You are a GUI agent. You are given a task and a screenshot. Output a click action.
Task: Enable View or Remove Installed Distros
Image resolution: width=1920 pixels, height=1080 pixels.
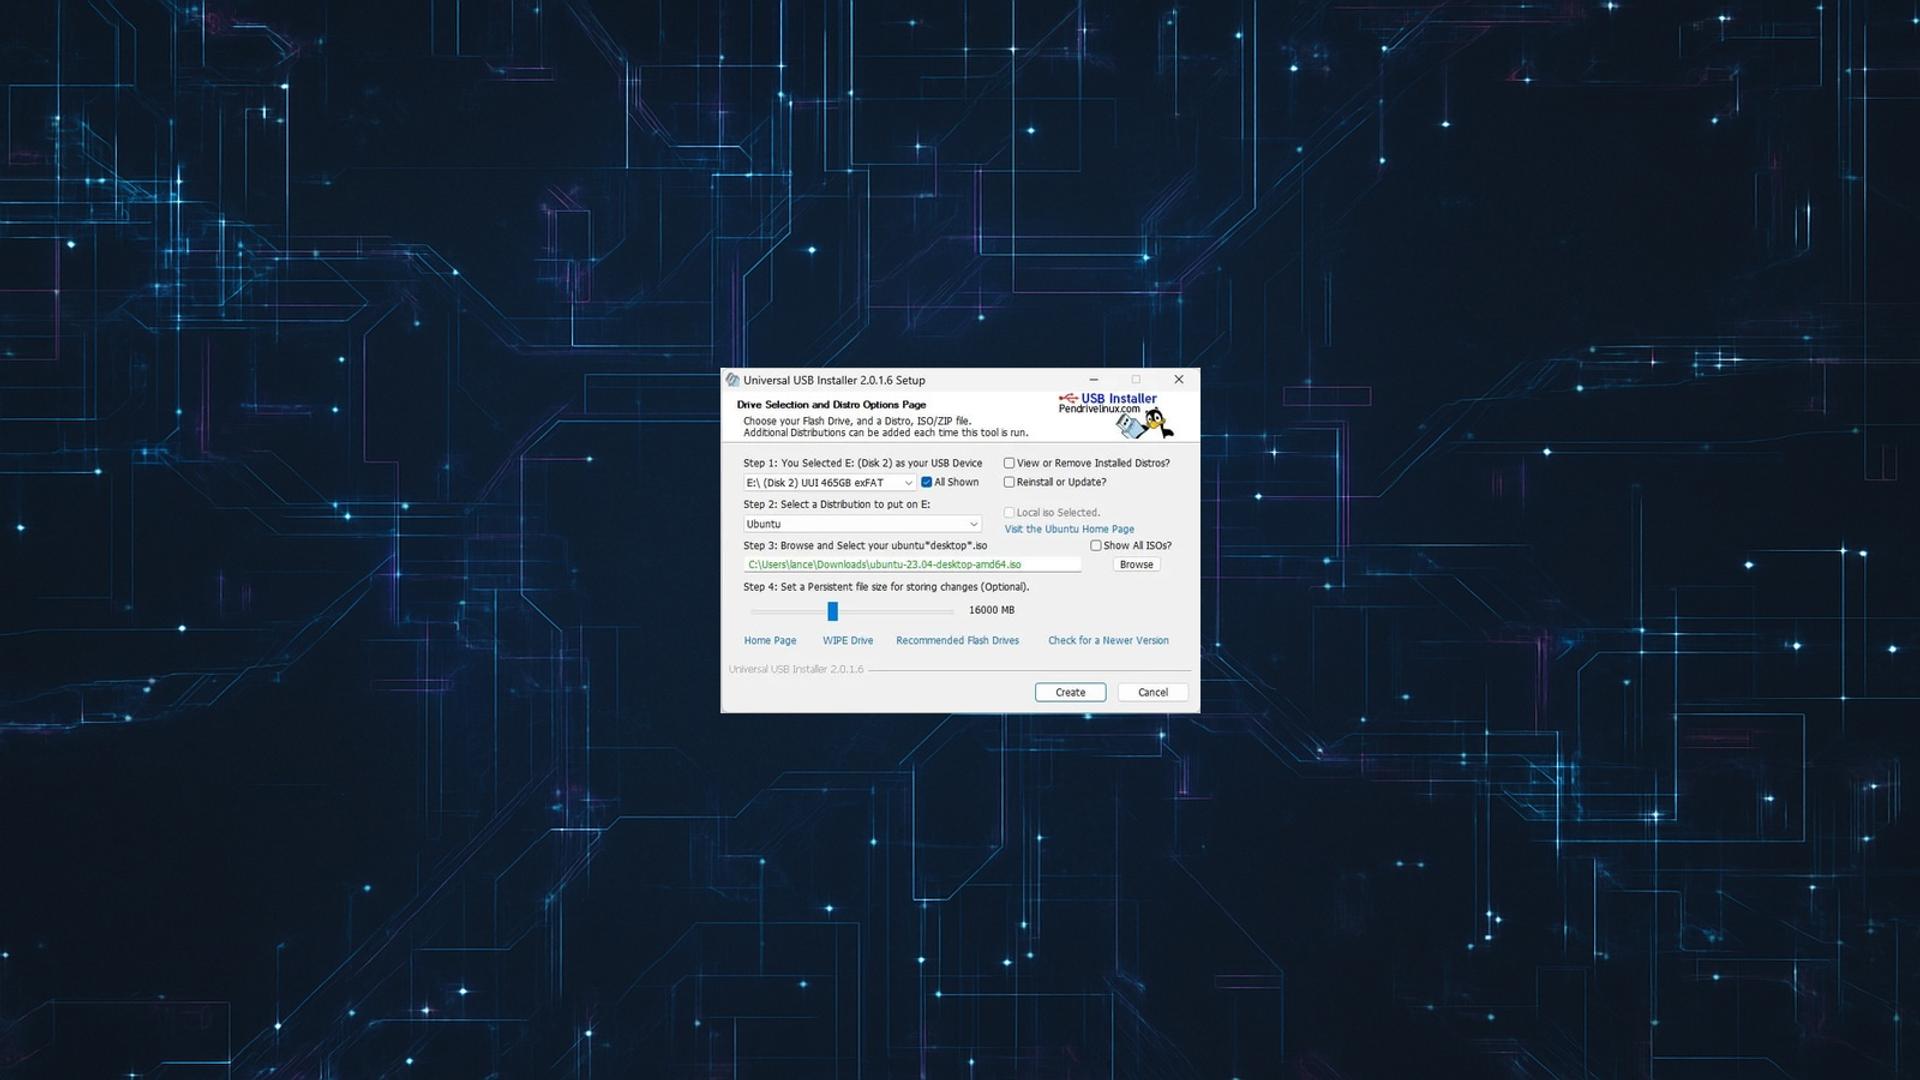(x=1009, y=463)
